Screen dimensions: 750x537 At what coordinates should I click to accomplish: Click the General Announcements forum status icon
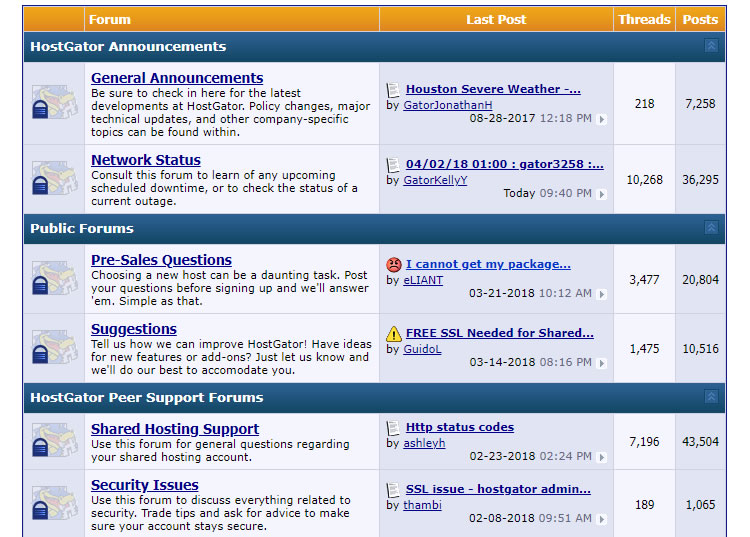(54, 102)
